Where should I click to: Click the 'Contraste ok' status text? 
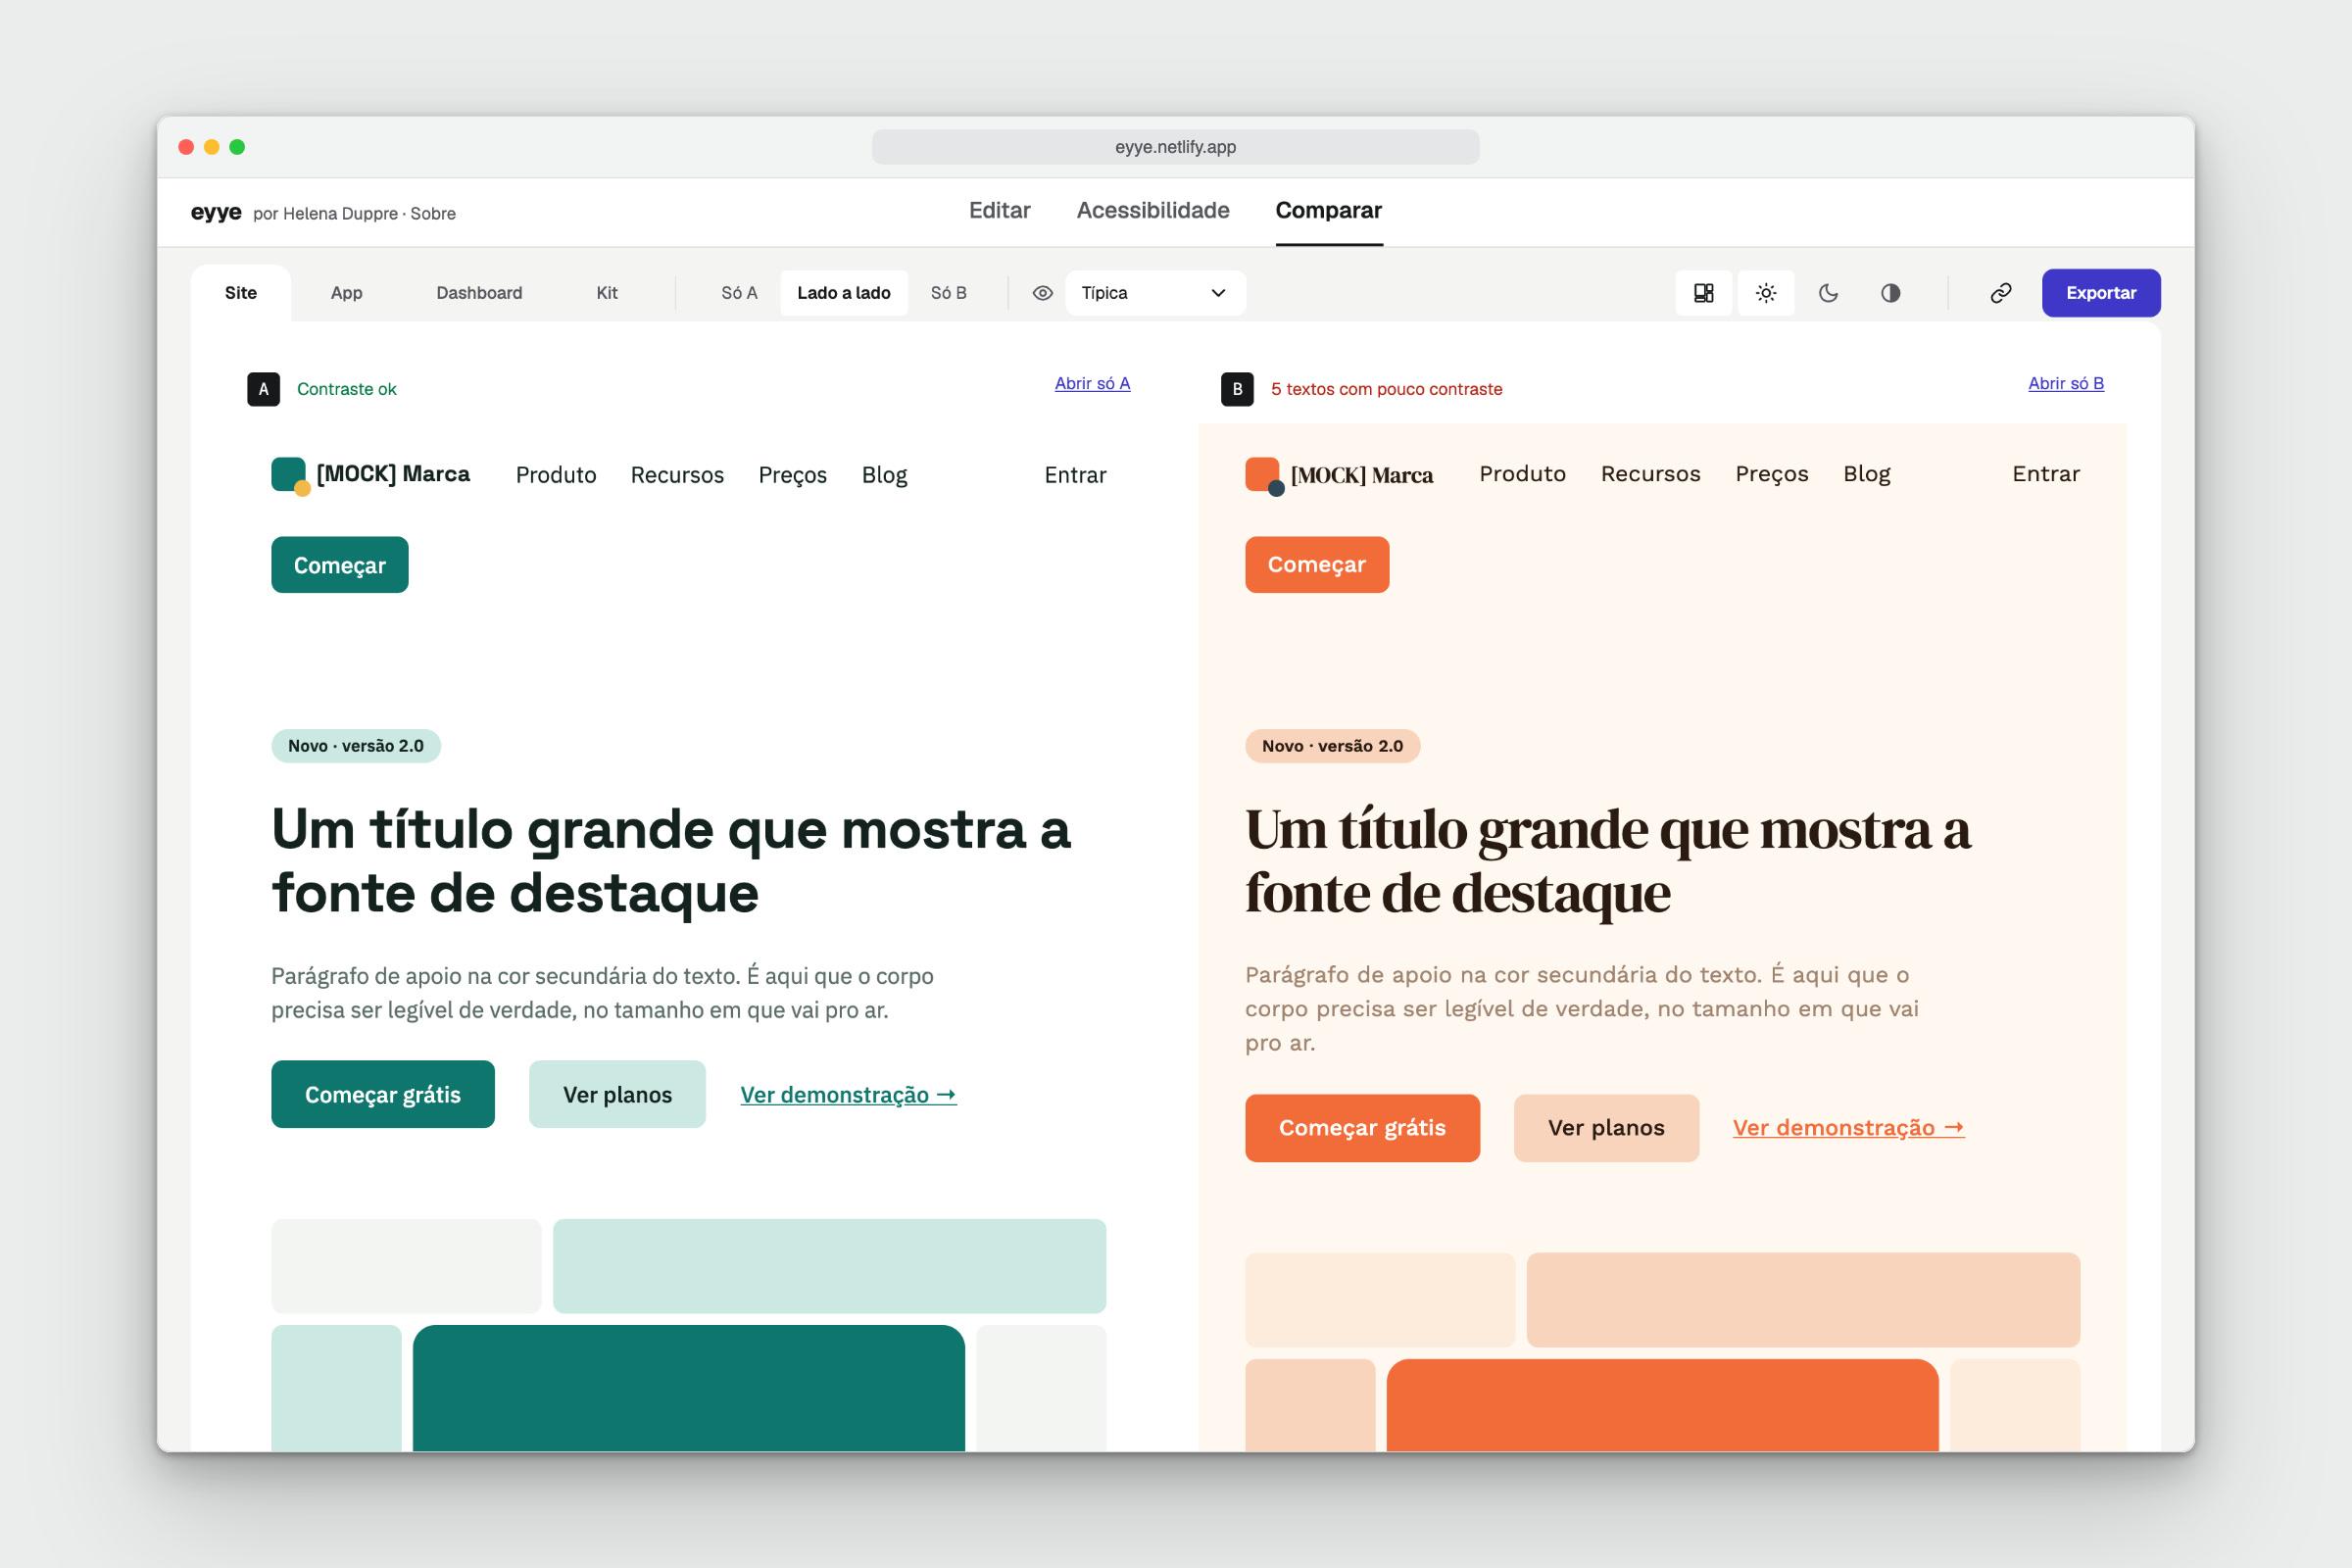[346, 389]
